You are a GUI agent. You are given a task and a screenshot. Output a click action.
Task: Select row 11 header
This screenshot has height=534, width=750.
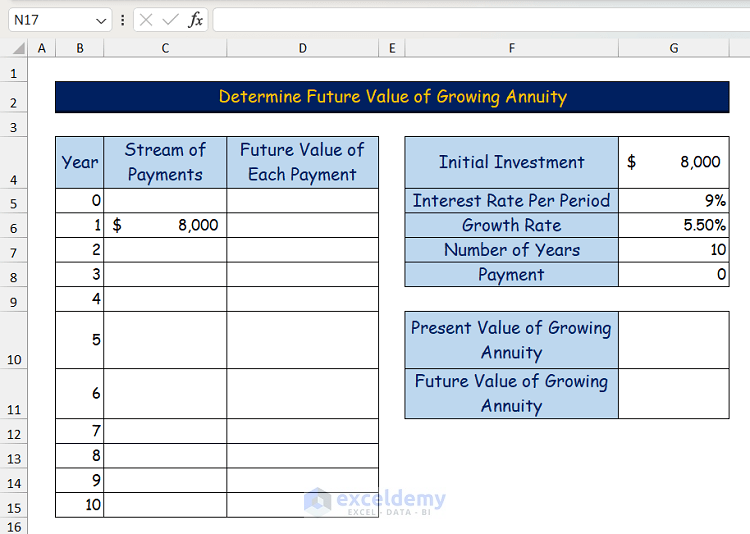coord(13,394)
